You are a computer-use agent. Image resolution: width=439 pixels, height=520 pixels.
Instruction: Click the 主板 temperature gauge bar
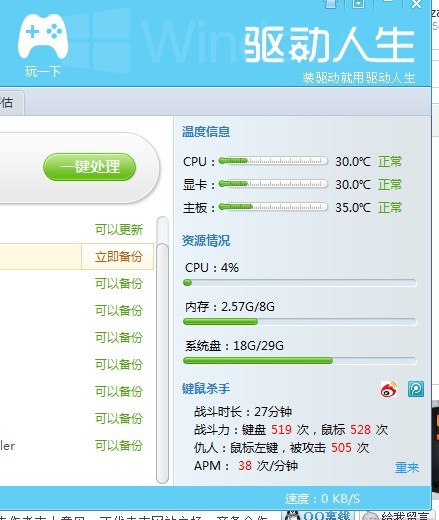273,207
